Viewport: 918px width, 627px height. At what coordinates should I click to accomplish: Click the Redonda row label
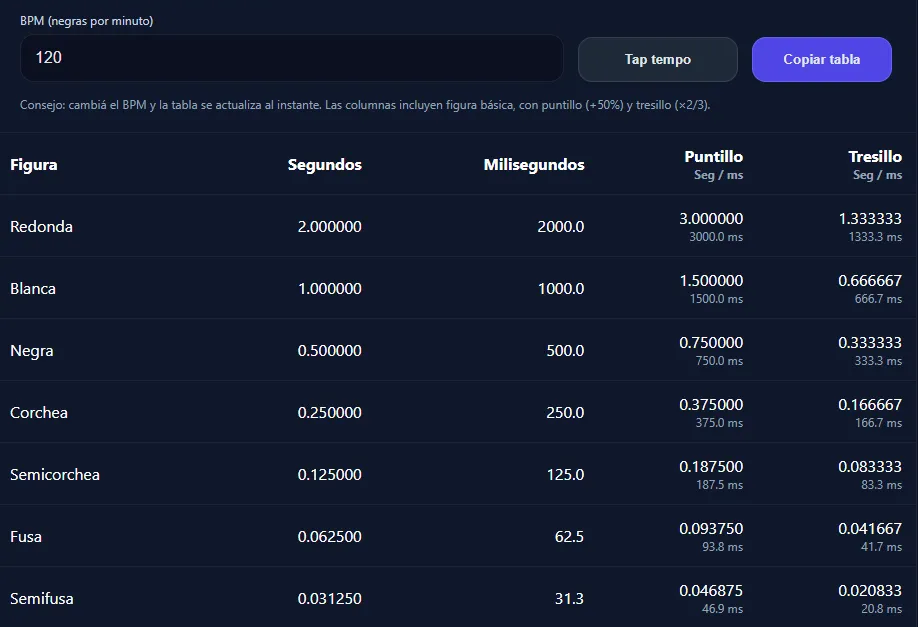[41, 227]
